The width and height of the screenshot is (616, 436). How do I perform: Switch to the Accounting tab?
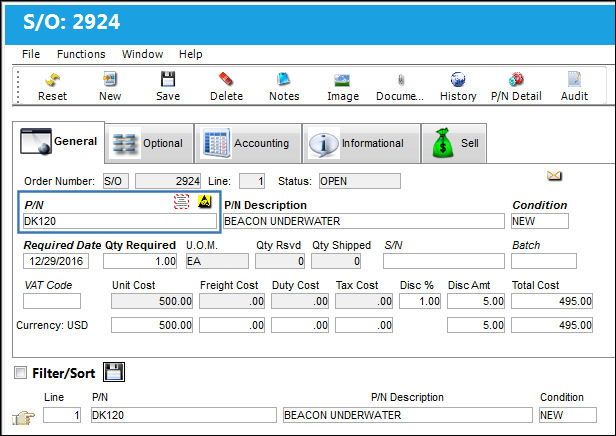[248, 143]
